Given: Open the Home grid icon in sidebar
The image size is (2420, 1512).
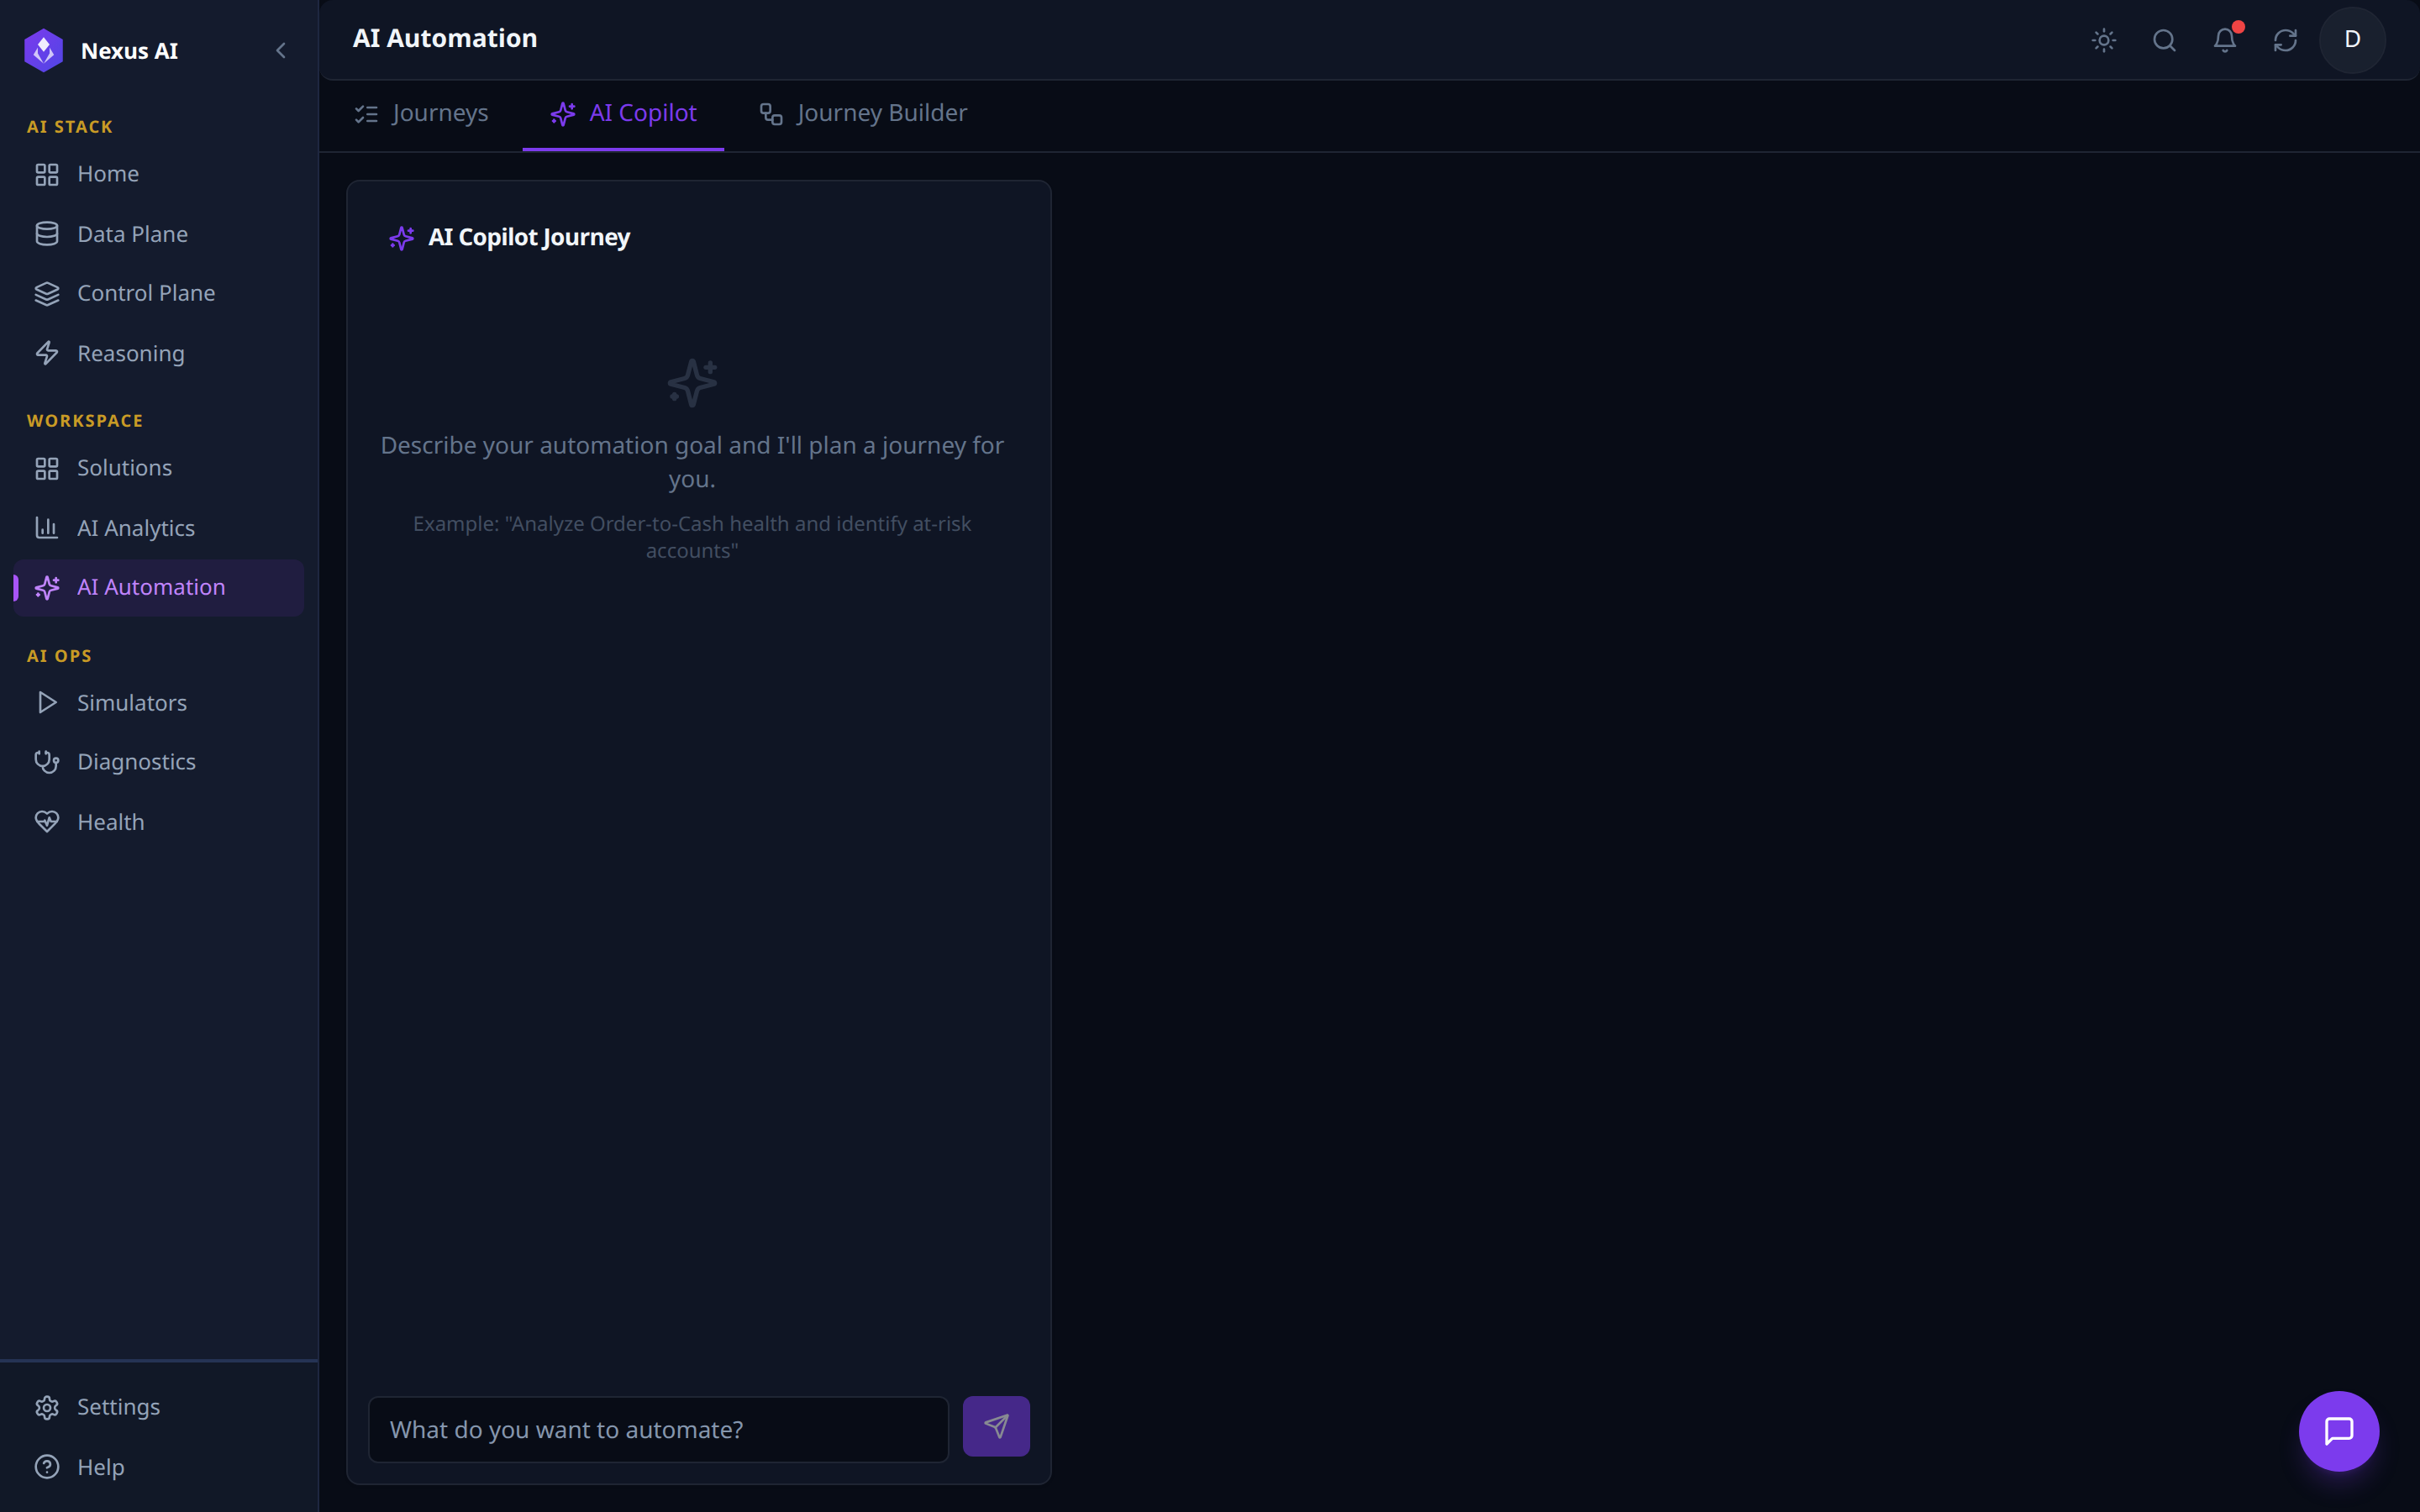Looking at the screenshot, I should (47, 174).
